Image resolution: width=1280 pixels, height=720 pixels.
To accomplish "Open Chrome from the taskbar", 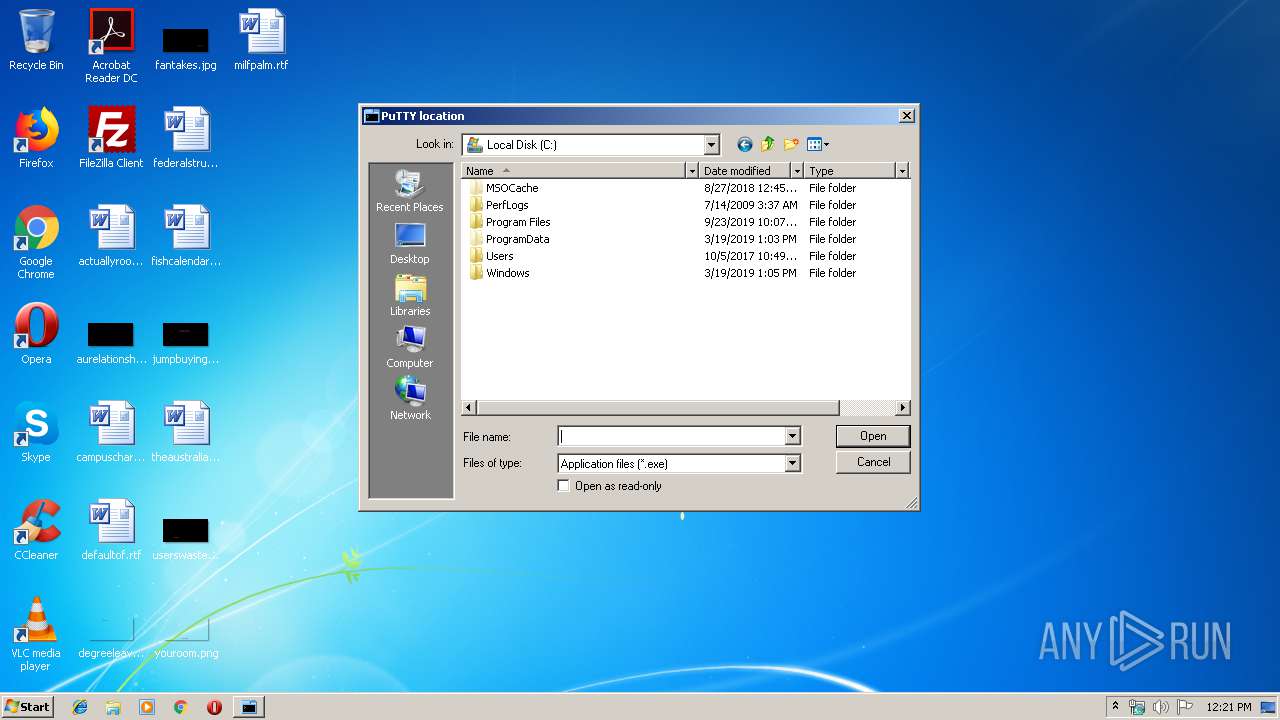I will pyautogui.click(x=180, y=707).
